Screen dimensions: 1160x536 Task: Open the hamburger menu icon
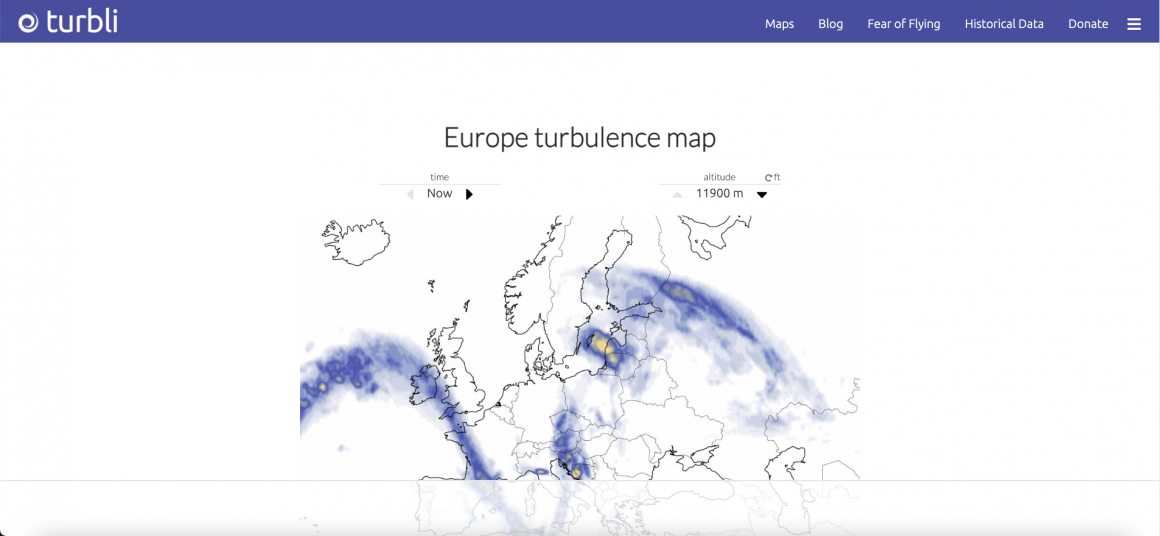1134,24
